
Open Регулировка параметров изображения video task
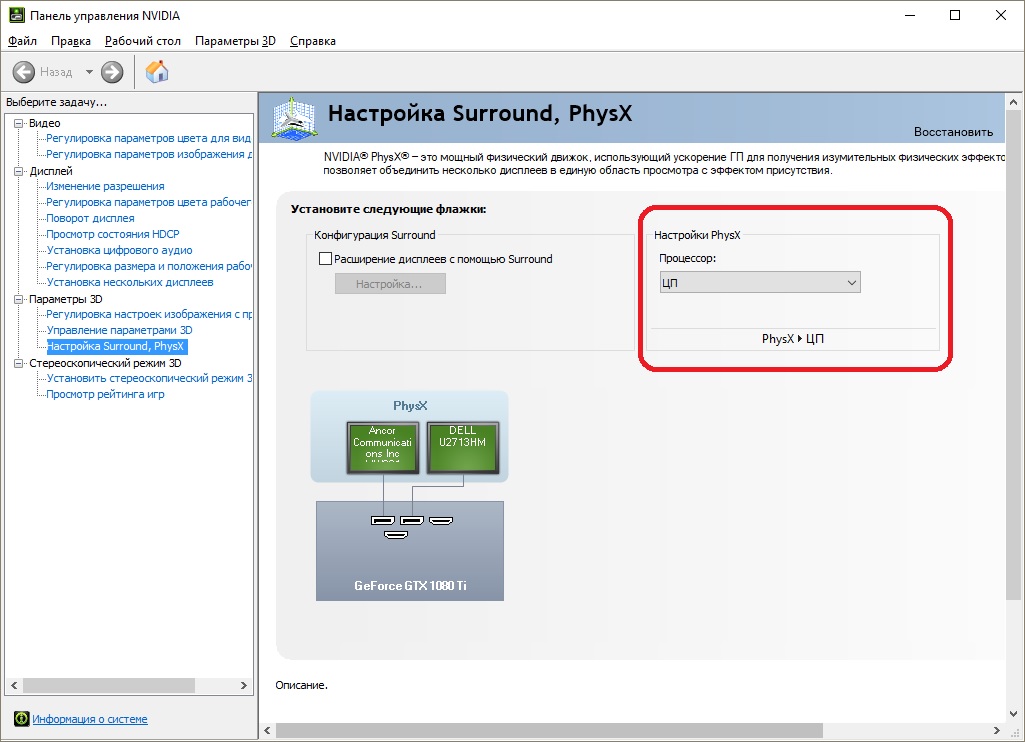pyautogui.click(x=148, y=154)
